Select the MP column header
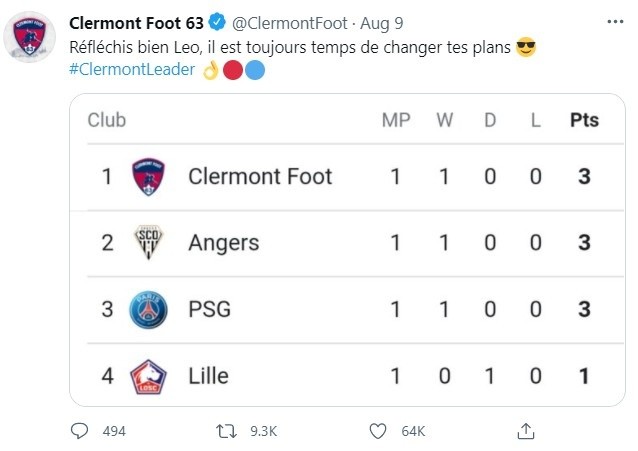Viewport: 638px width, 451px height. (396, 120)
